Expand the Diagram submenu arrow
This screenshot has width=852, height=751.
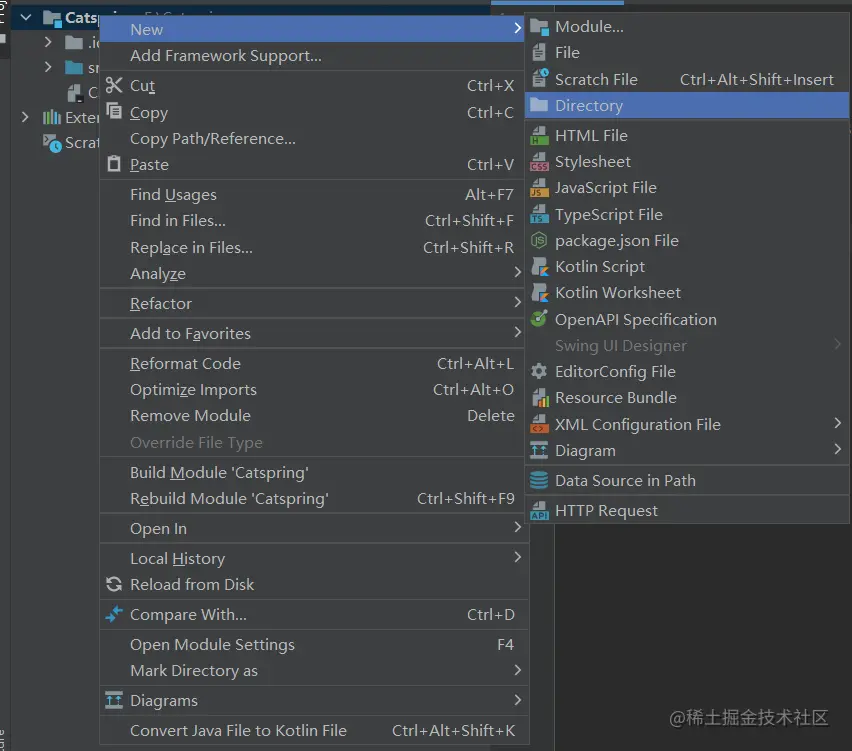click(x=837, y=449)
